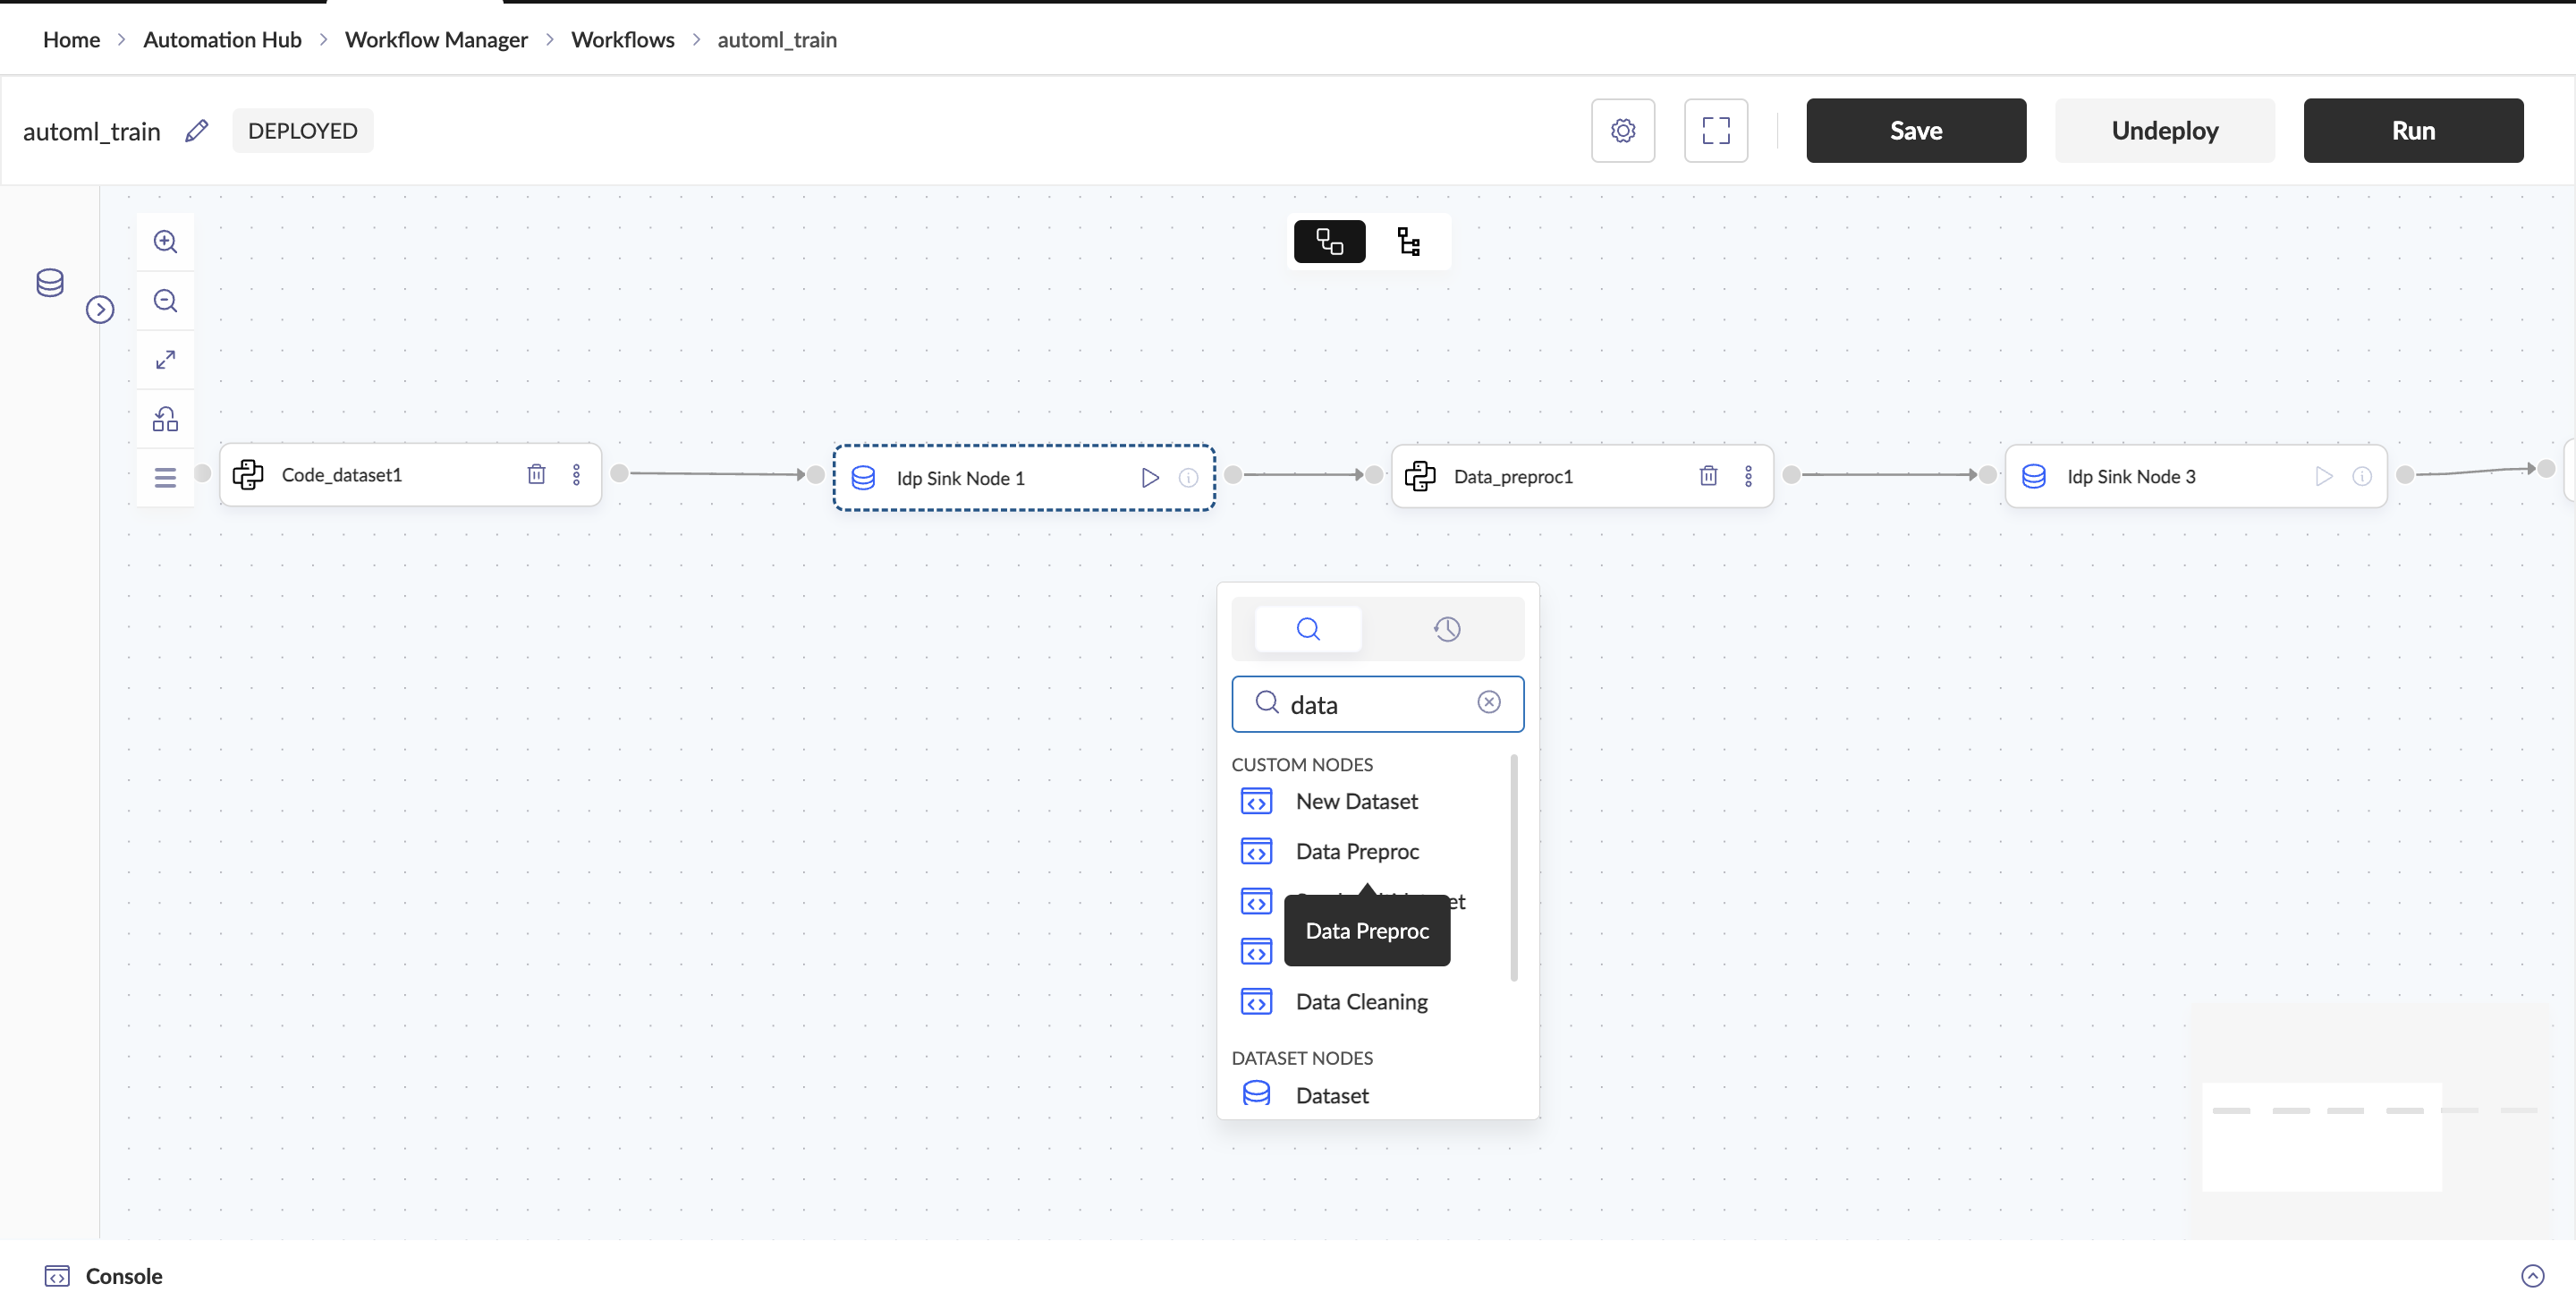Clear the node search text
This screenshot has width=2576, height=1301.
click(x=1488, y=703)
